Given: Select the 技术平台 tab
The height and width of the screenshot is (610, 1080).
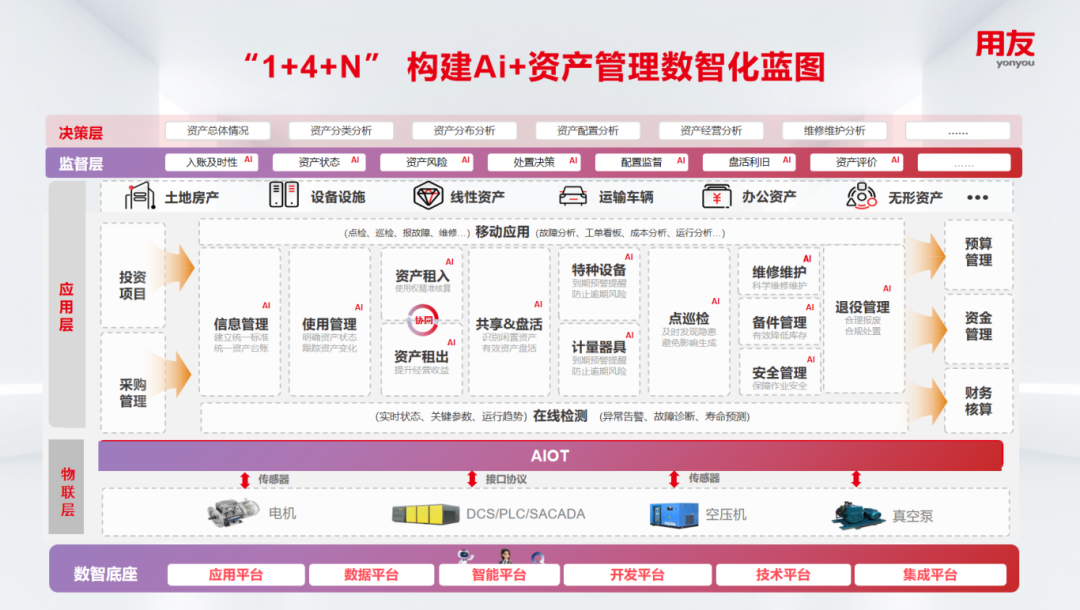Looking at the screenshot, I should (782, 575).
